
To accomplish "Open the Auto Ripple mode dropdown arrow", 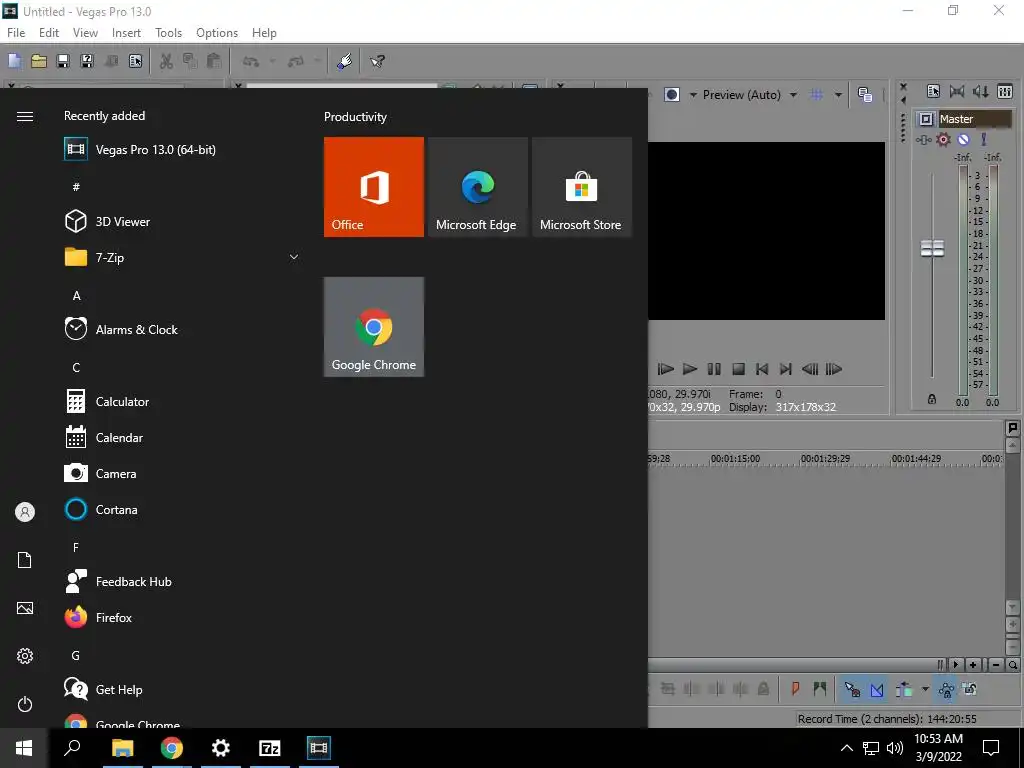I will 925,689.
